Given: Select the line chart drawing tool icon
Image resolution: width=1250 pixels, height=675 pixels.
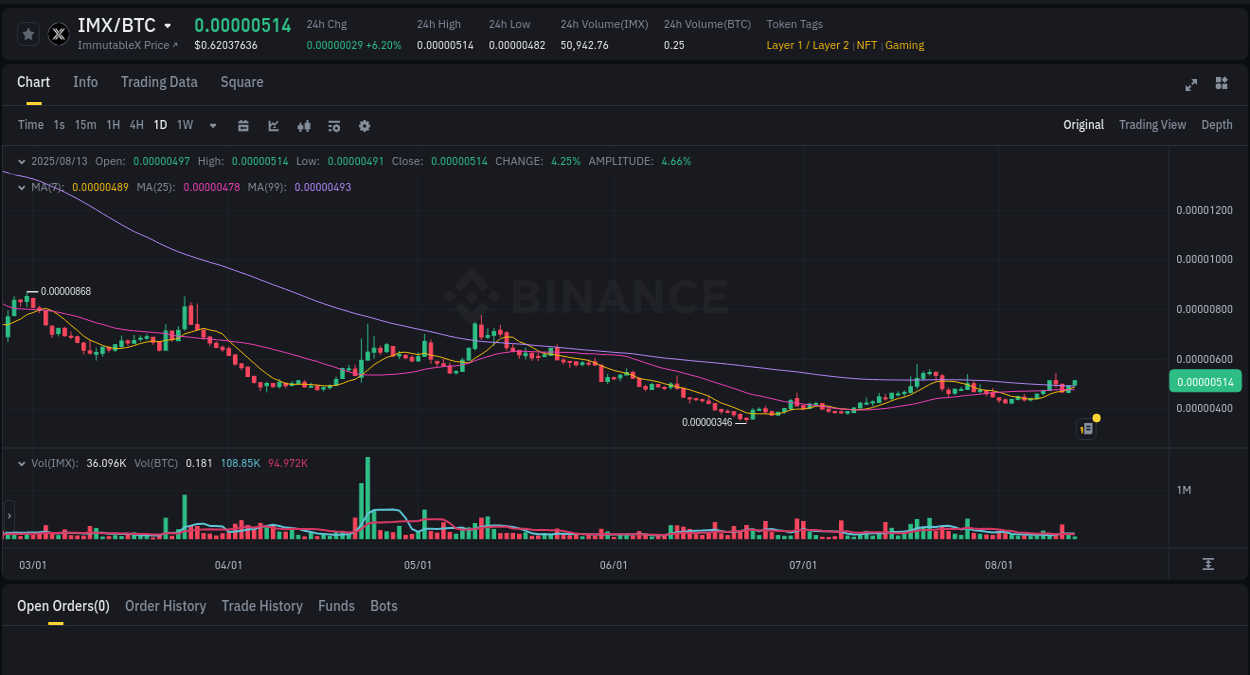Looking at the screenshot, I should (x=272, y=125).
